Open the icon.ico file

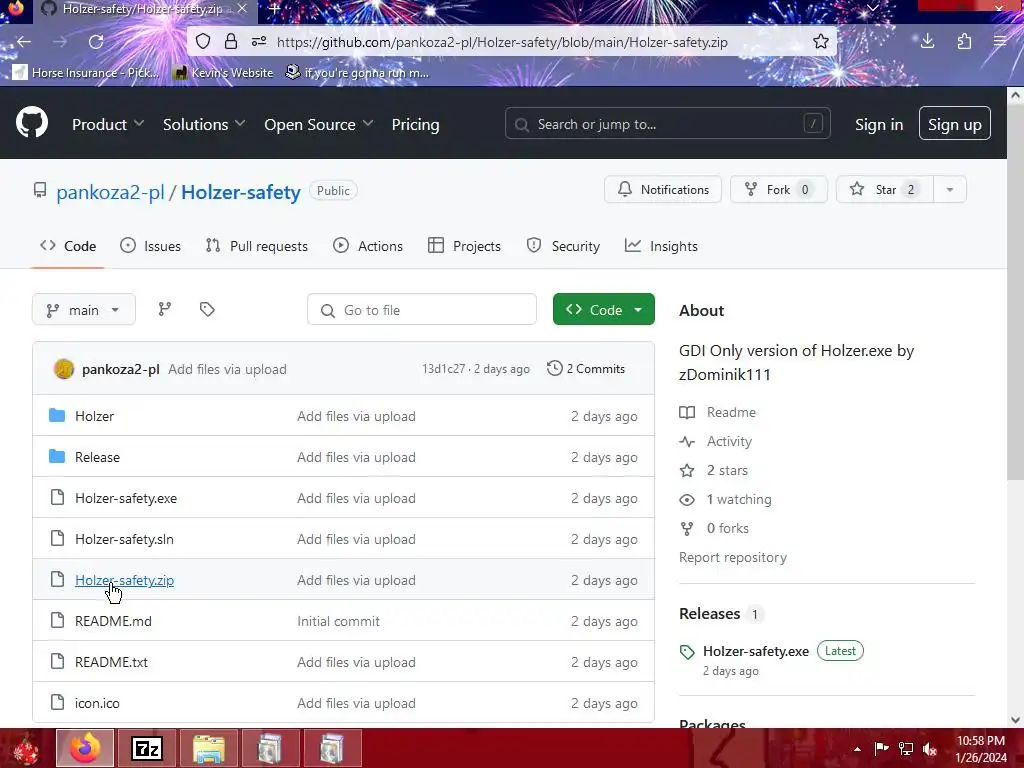[97, 703]
